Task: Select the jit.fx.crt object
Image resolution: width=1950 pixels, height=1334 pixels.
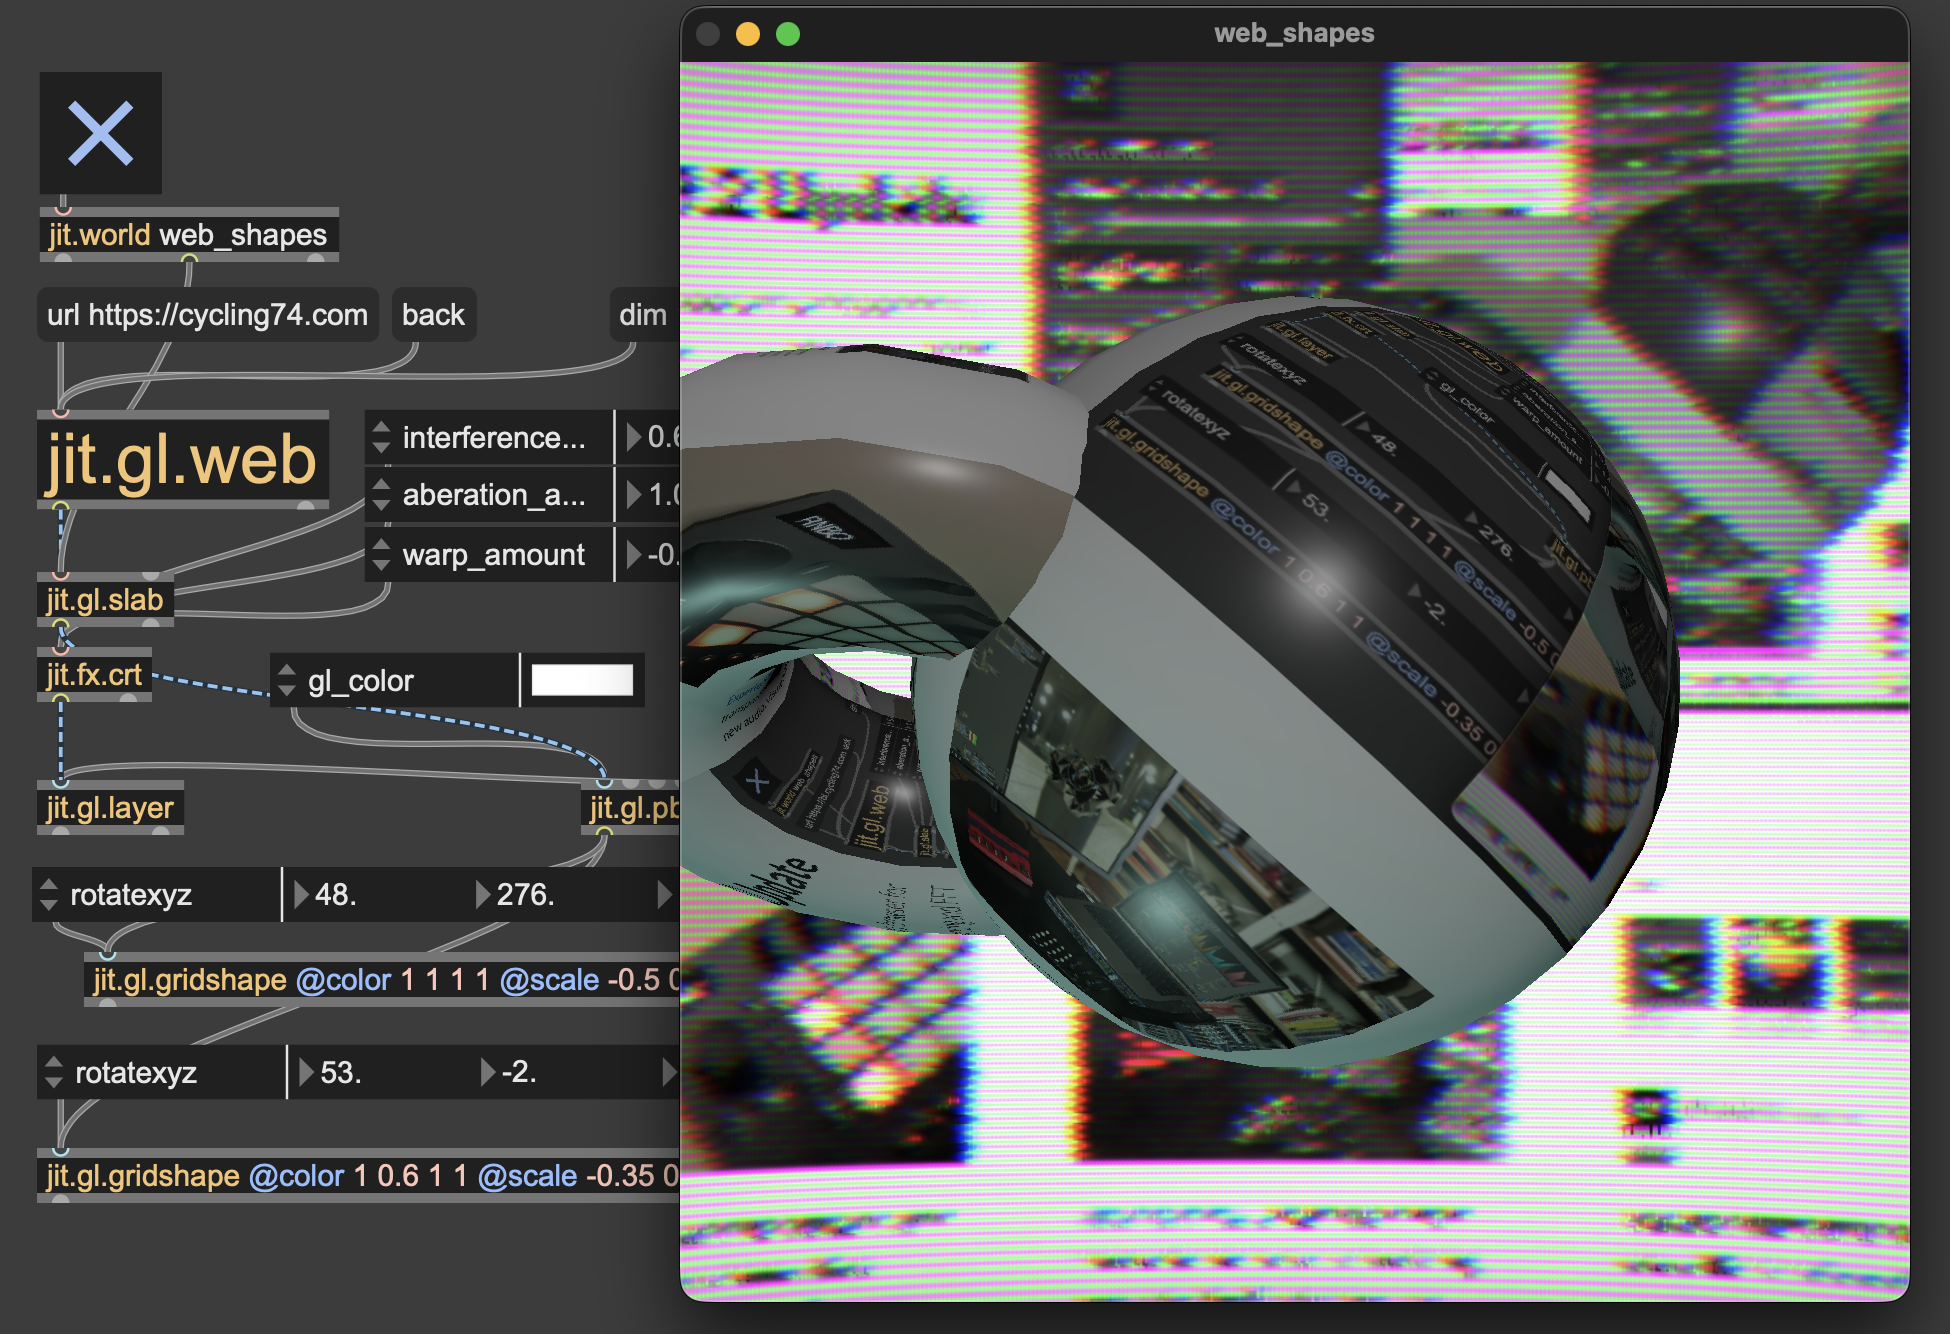Action: coord(95,675)
